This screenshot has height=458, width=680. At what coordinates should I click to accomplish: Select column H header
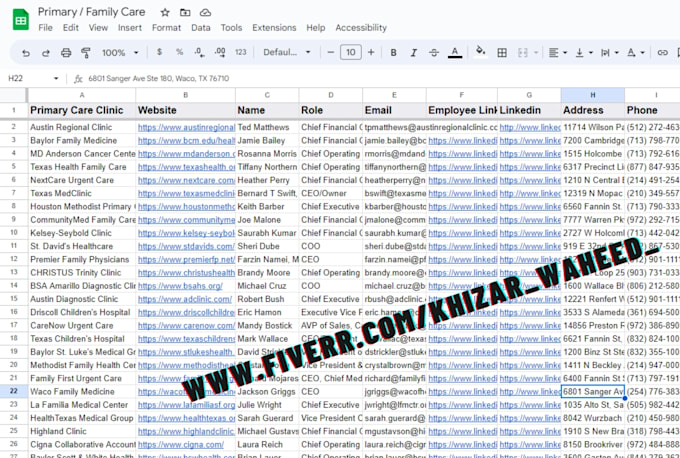pos(593,95)
